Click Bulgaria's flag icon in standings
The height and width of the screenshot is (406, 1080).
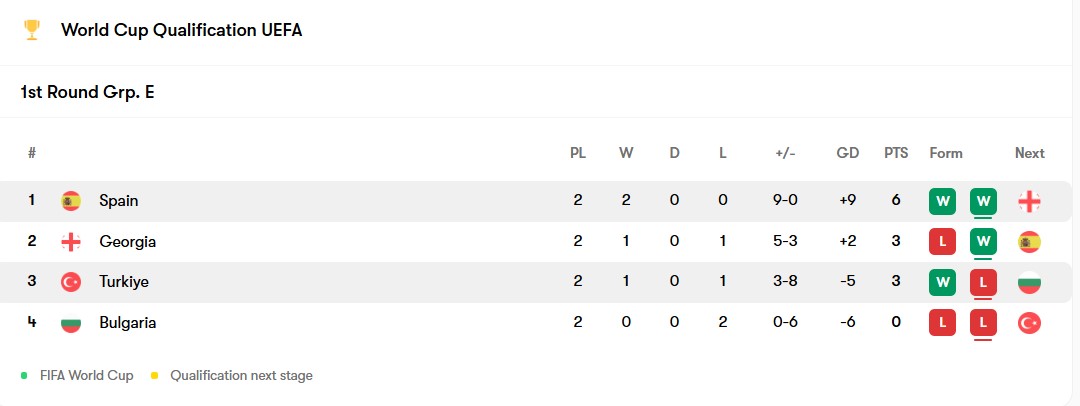pyautogui.click(x=71, y=323)
